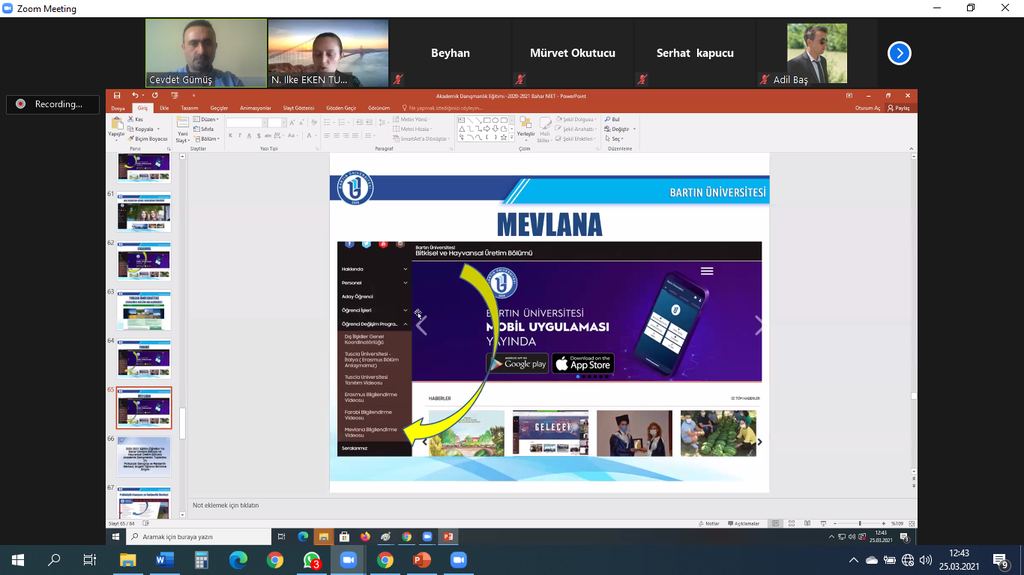Open Açıklamalar comments button

point(744,523)
